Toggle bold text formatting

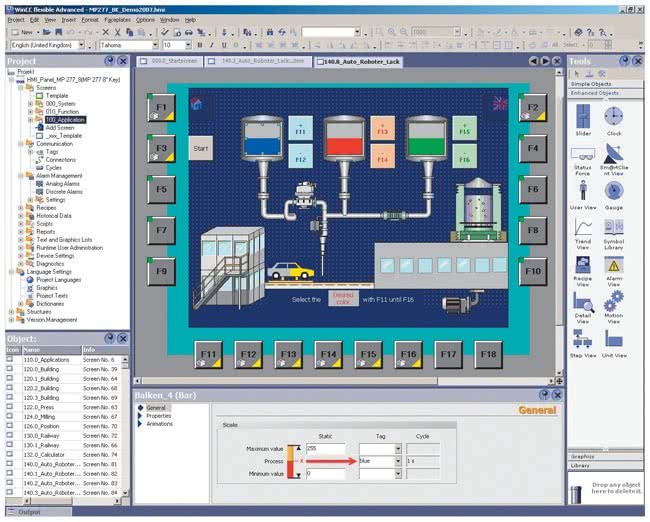click(199, 45)
